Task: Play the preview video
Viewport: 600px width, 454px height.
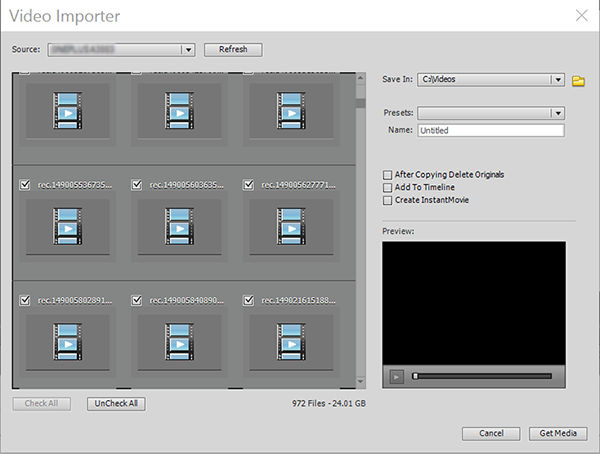Action: pyautogui.click(x=396, y=377)
